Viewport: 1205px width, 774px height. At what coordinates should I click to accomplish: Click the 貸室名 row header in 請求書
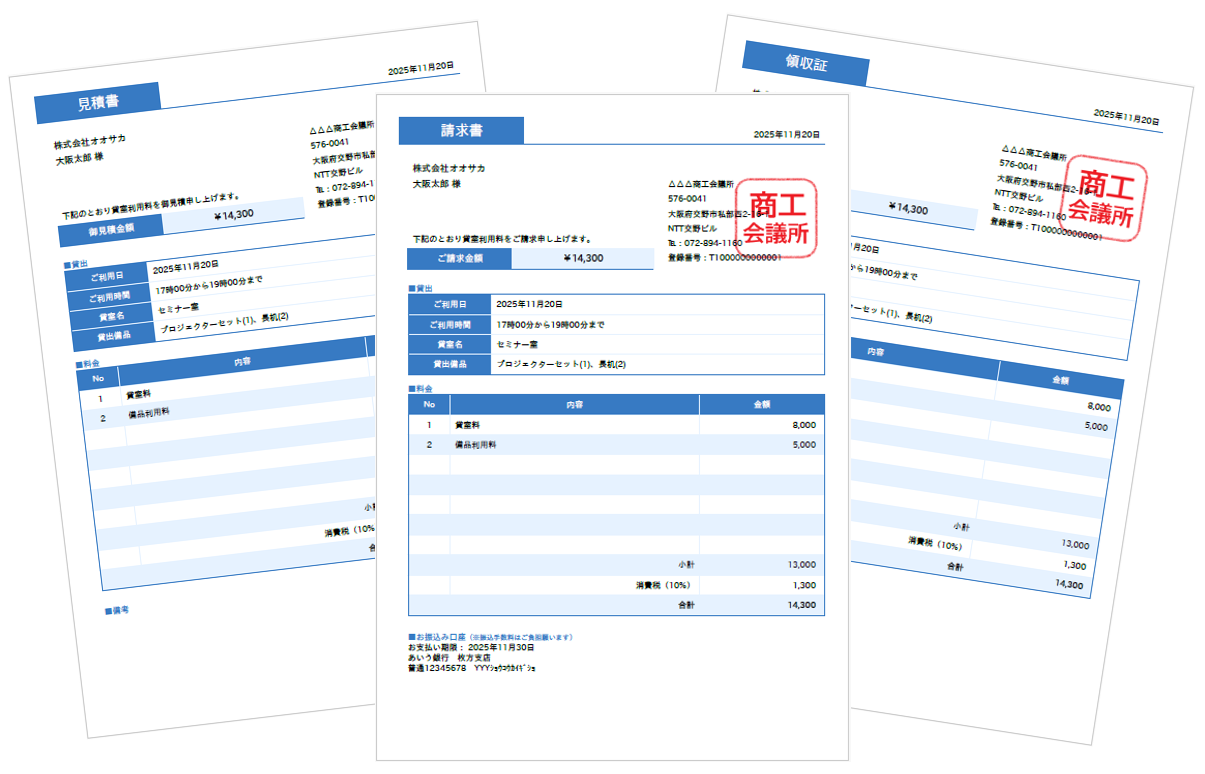(450, 344)
